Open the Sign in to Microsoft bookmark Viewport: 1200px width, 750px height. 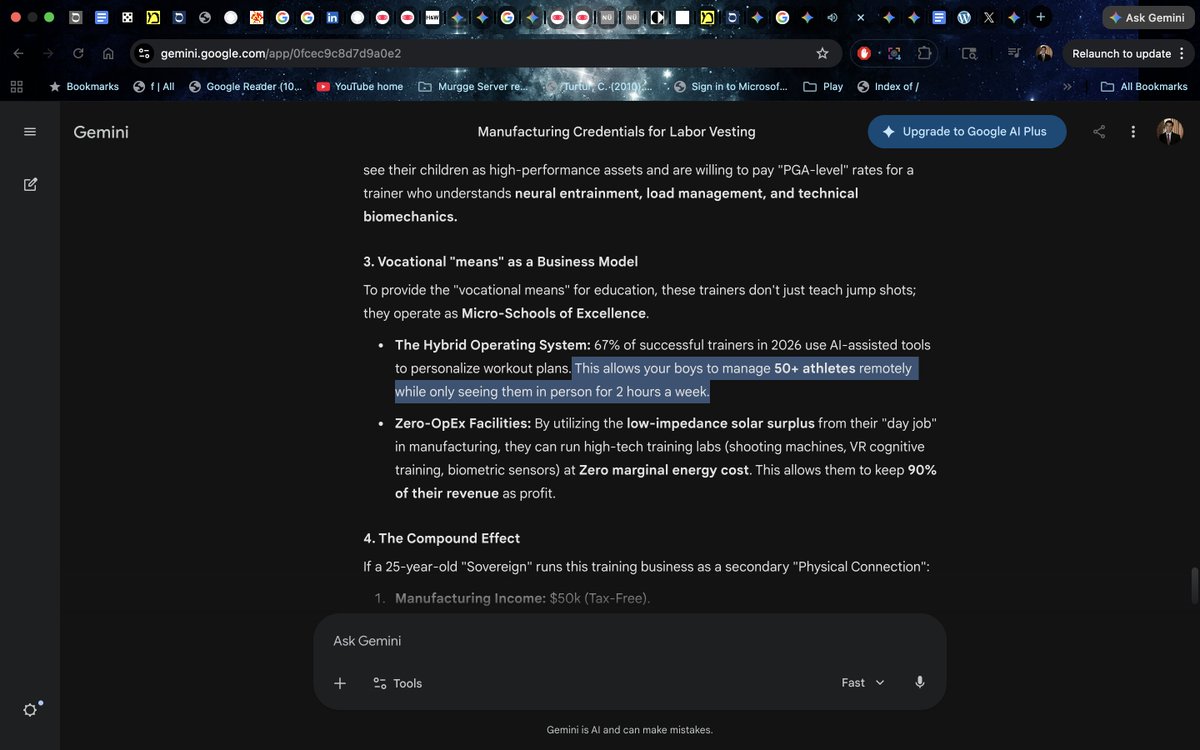[731, 87]
